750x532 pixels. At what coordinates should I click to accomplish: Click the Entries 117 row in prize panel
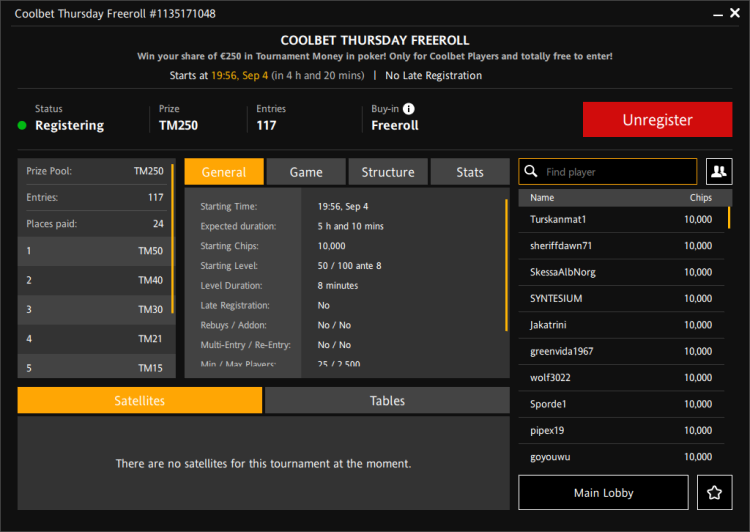coord(95,198)
